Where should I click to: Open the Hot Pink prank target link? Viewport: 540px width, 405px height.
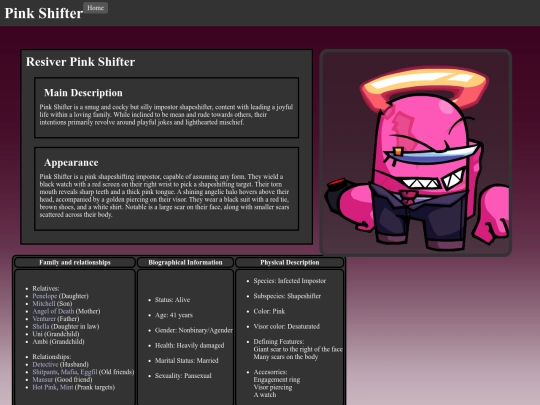pos(44,387)
